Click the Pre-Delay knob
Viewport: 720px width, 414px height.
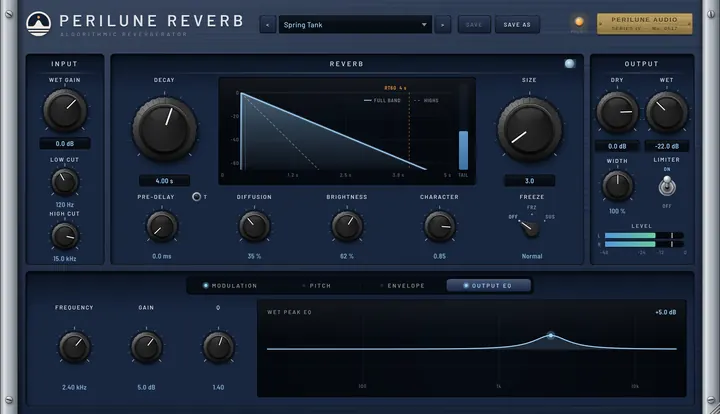coord(162,227)
